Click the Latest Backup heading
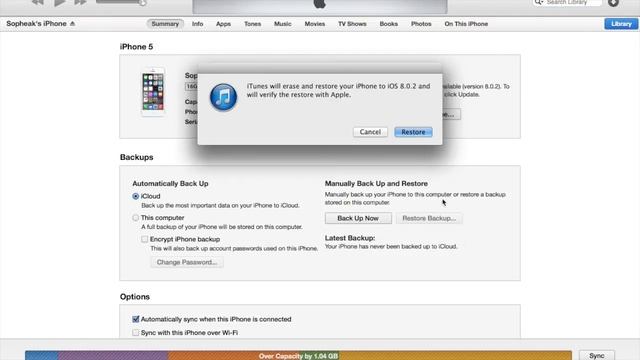640x360 pixels. pyautogui.click(x=350, y=238)
